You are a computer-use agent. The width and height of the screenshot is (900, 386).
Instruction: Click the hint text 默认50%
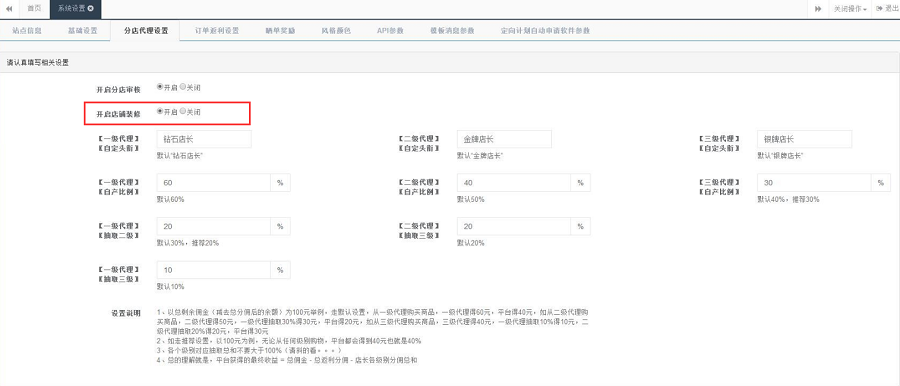[471, 199]
